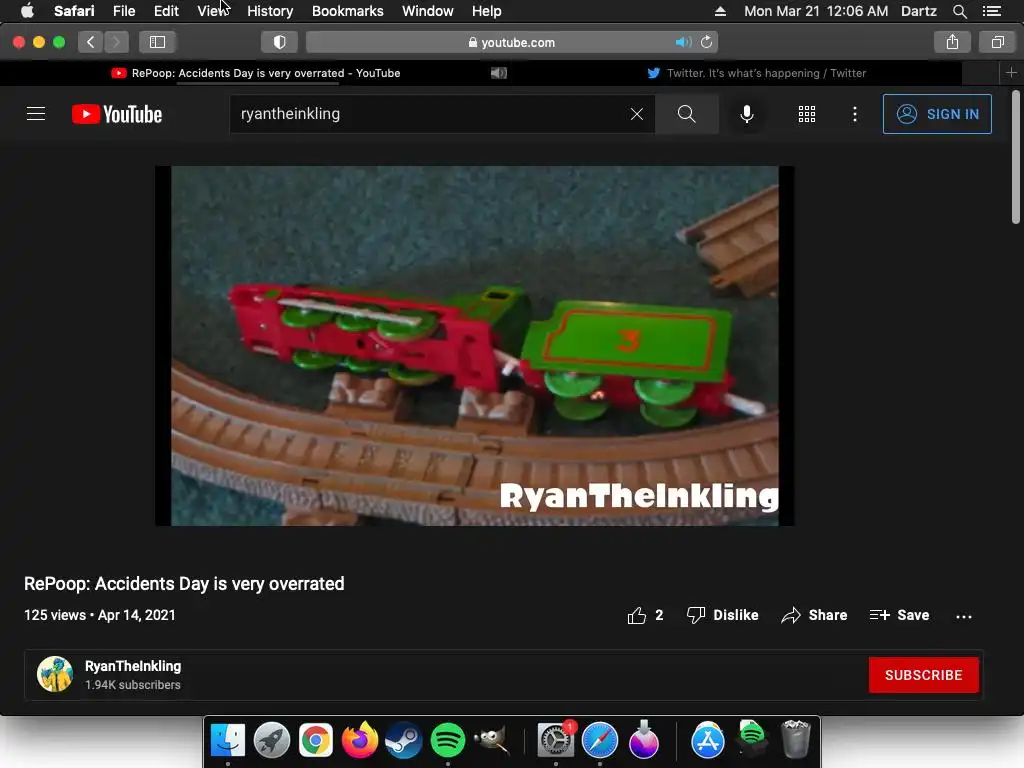Share this video
1024x768 pixels.
point(814,615)
